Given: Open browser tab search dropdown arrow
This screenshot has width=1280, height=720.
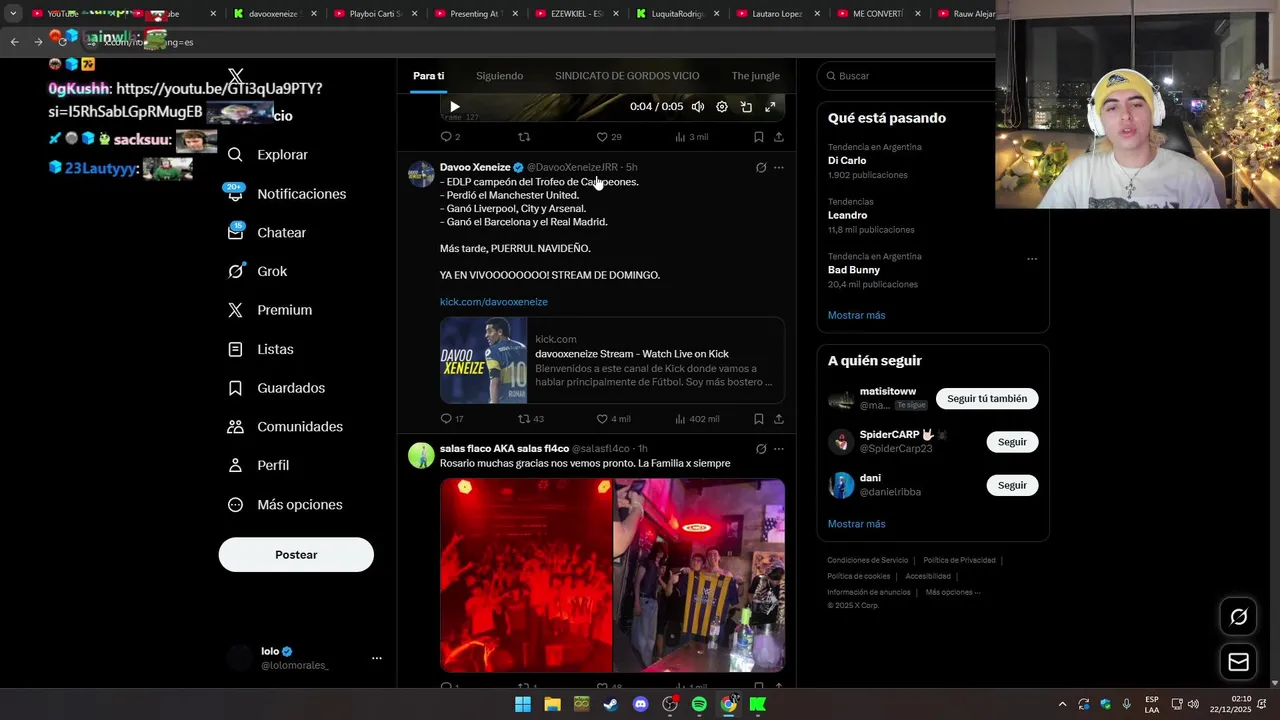Looking at the screenshot, I should 13,14.
